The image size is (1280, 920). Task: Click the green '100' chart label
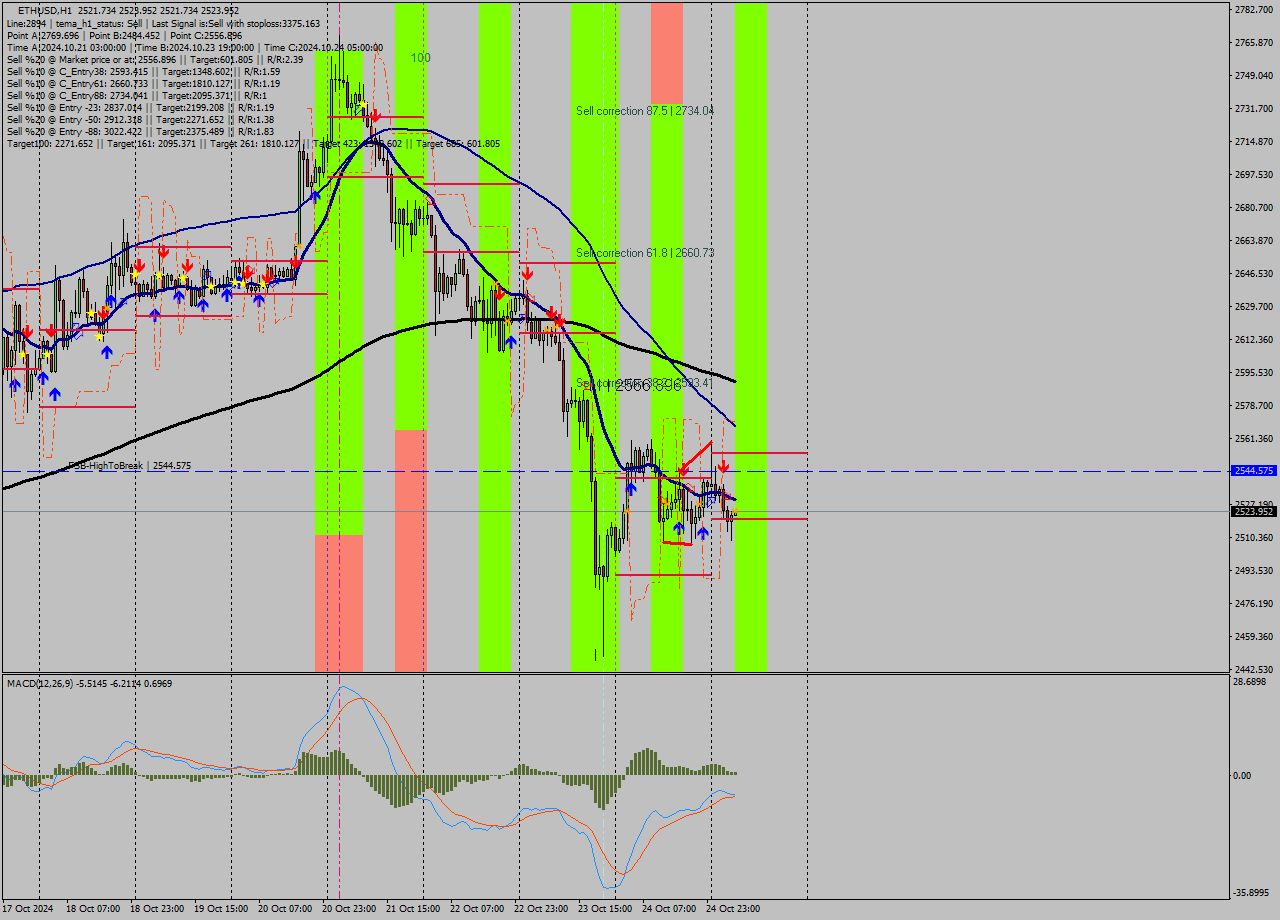tap(420, 58)
